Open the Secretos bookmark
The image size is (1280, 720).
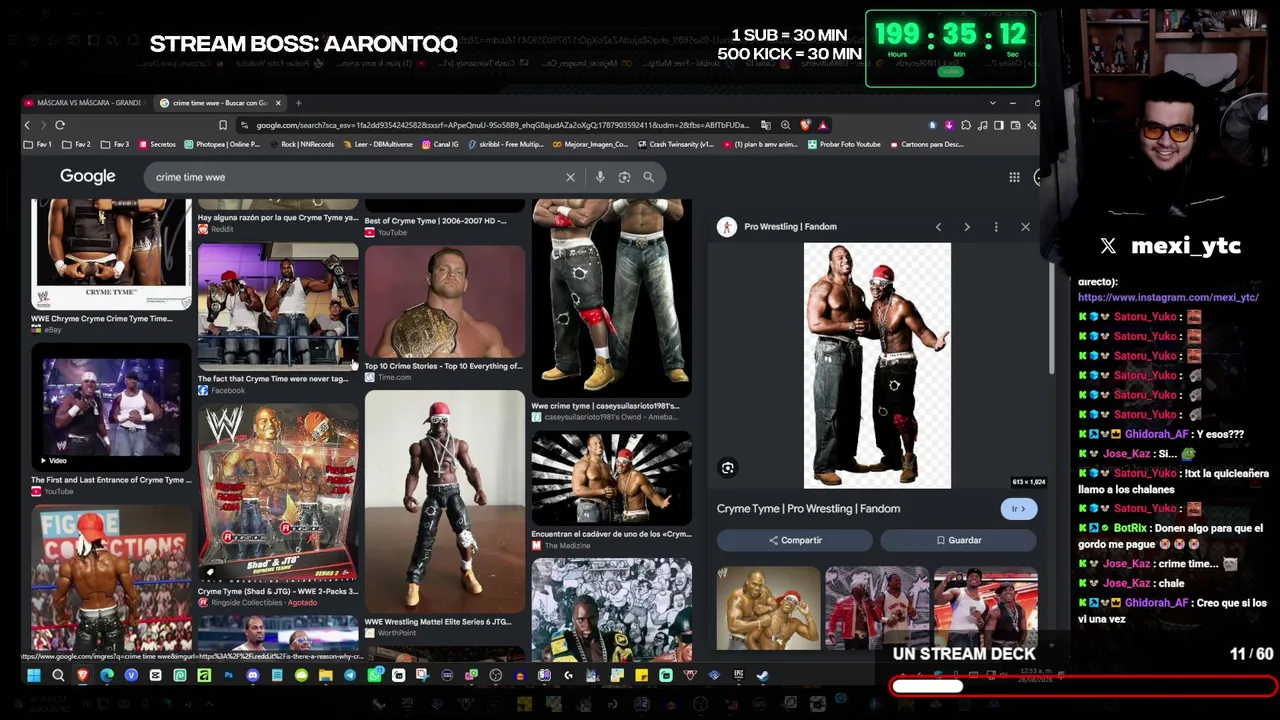point(157,144)
